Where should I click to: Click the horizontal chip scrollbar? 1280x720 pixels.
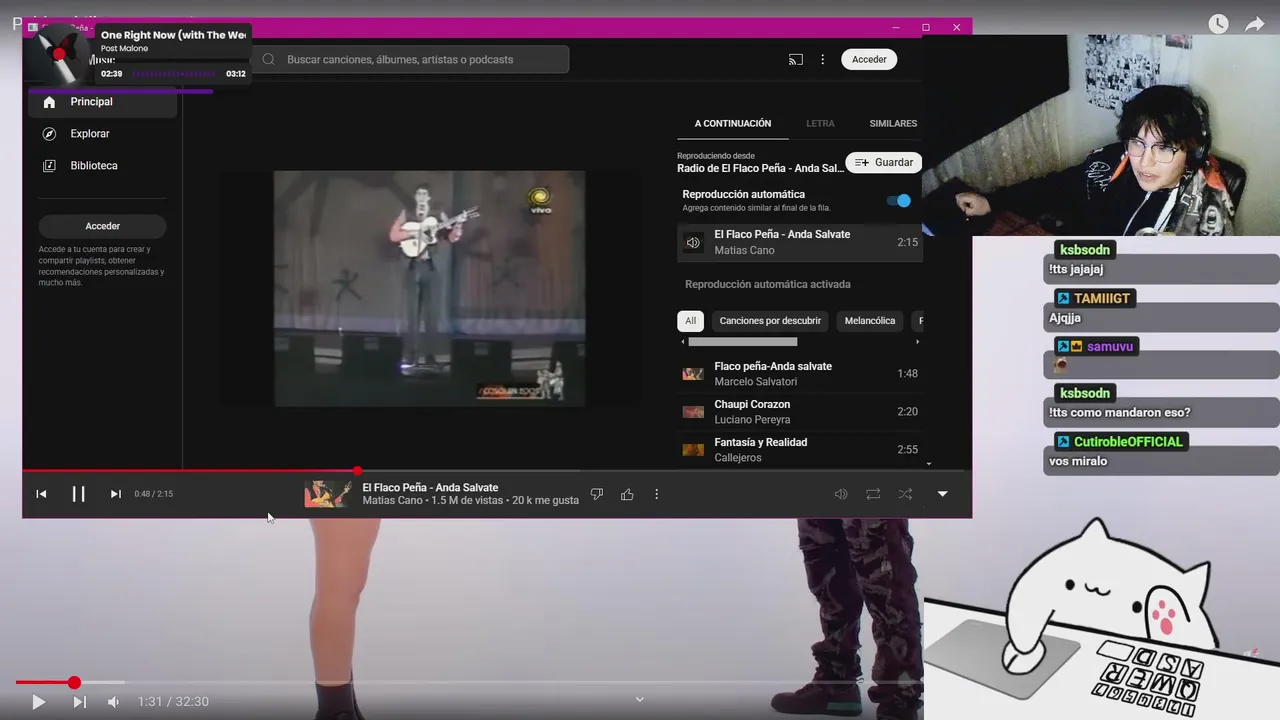coord(743,342)
